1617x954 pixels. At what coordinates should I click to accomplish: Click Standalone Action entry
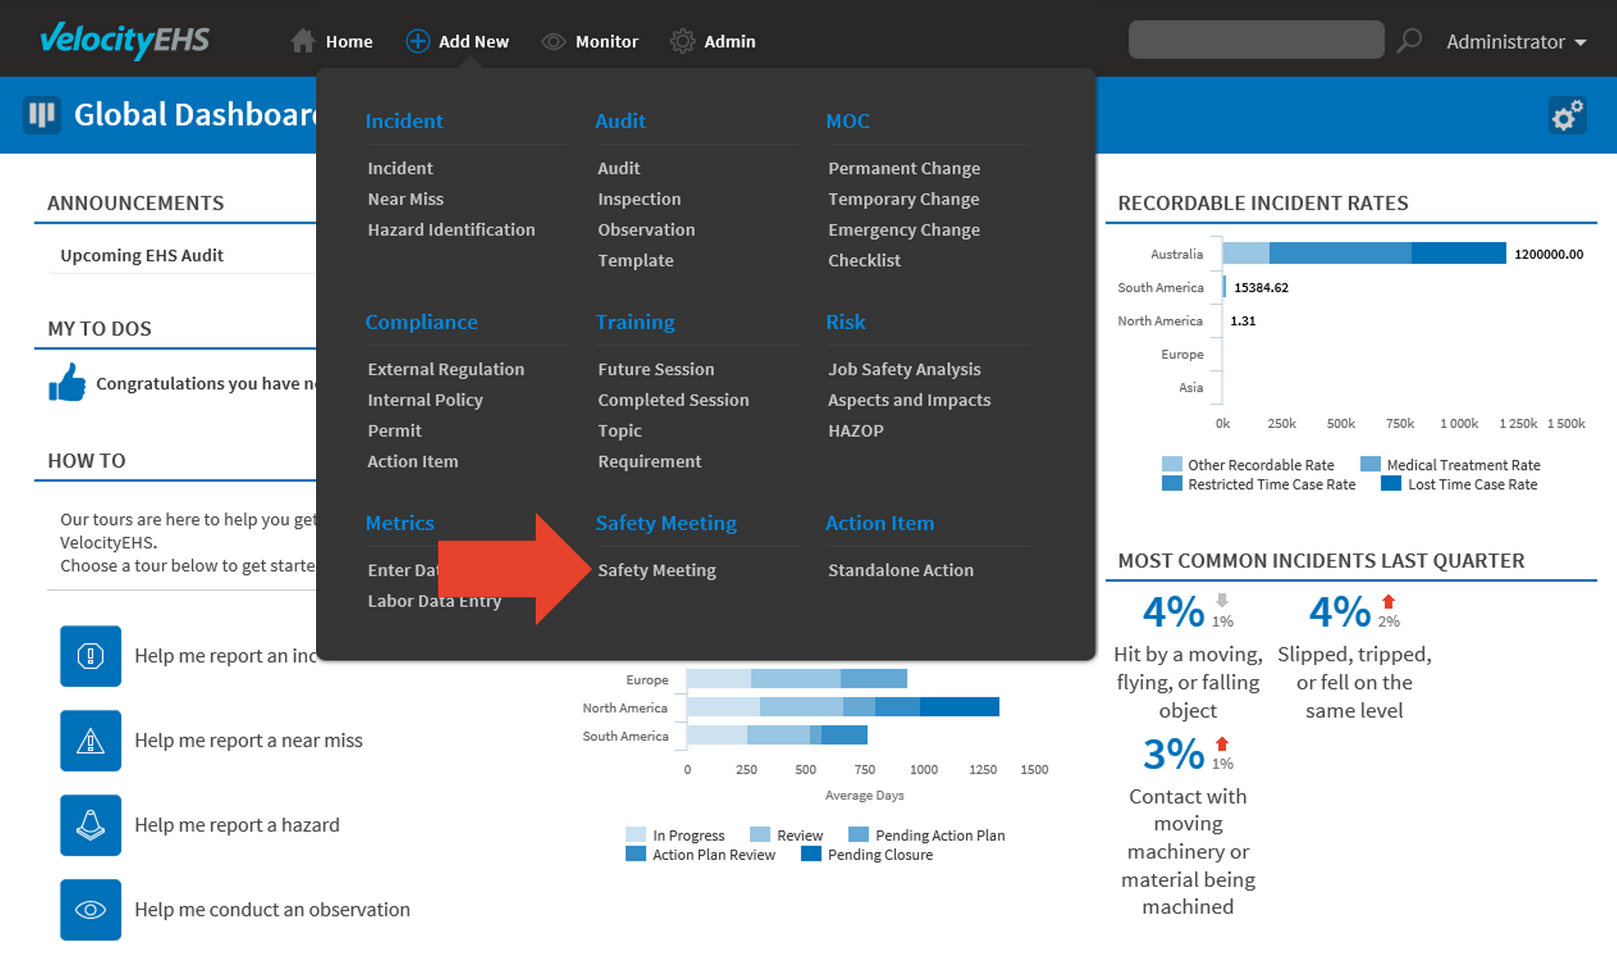(x=901, y=570)
